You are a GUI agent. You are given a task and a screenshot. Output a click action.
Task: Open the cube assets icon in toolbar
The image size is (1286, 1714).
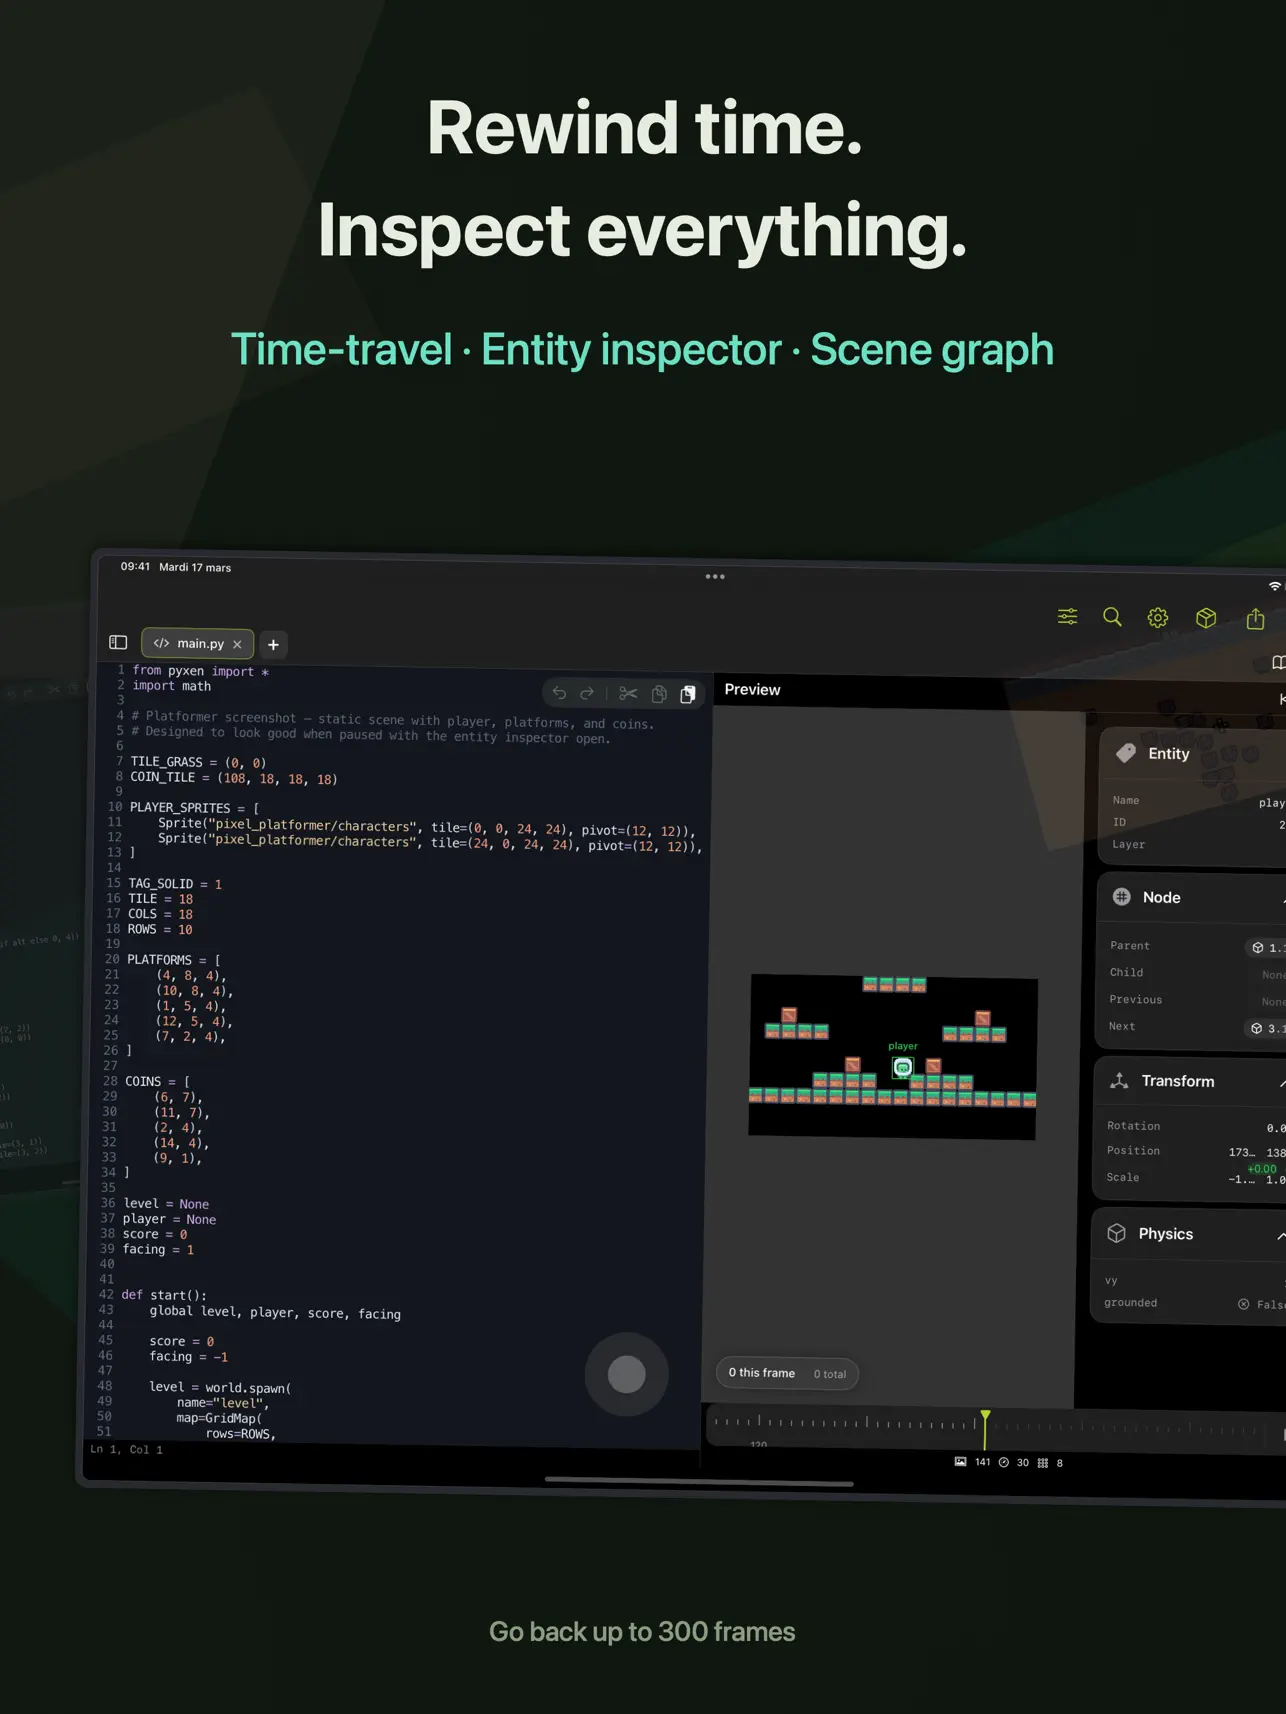1206,618
